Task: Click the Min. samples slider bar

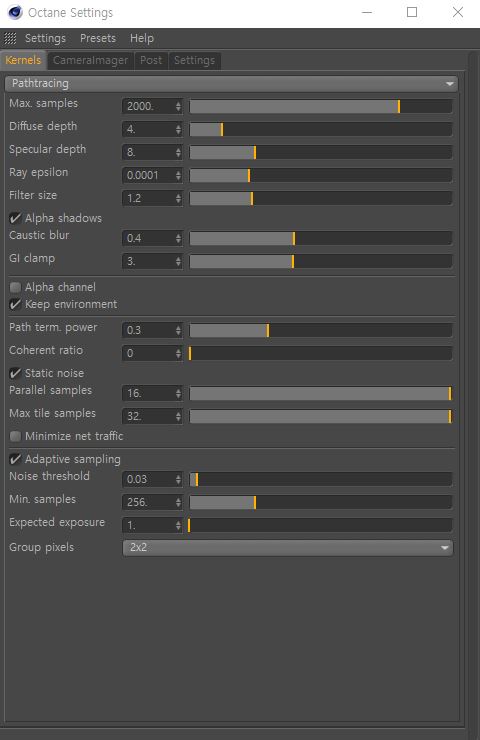Action: (x=321, y=502)
